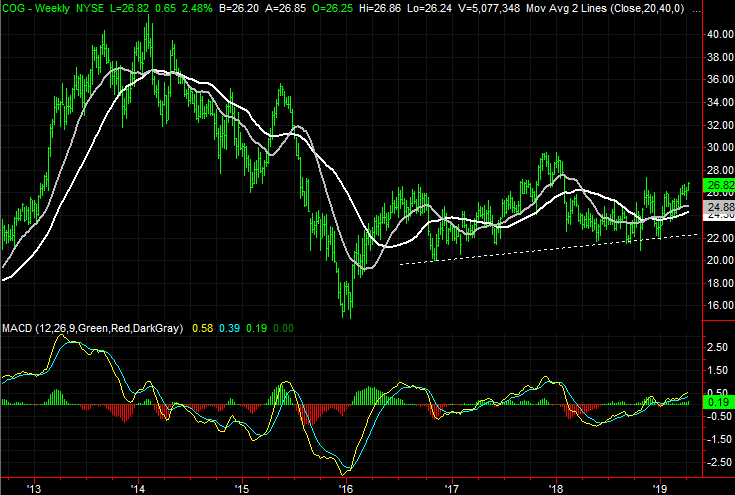Click the '19 year marker on time axis
The image size is (735, 495).
(660, 487)
